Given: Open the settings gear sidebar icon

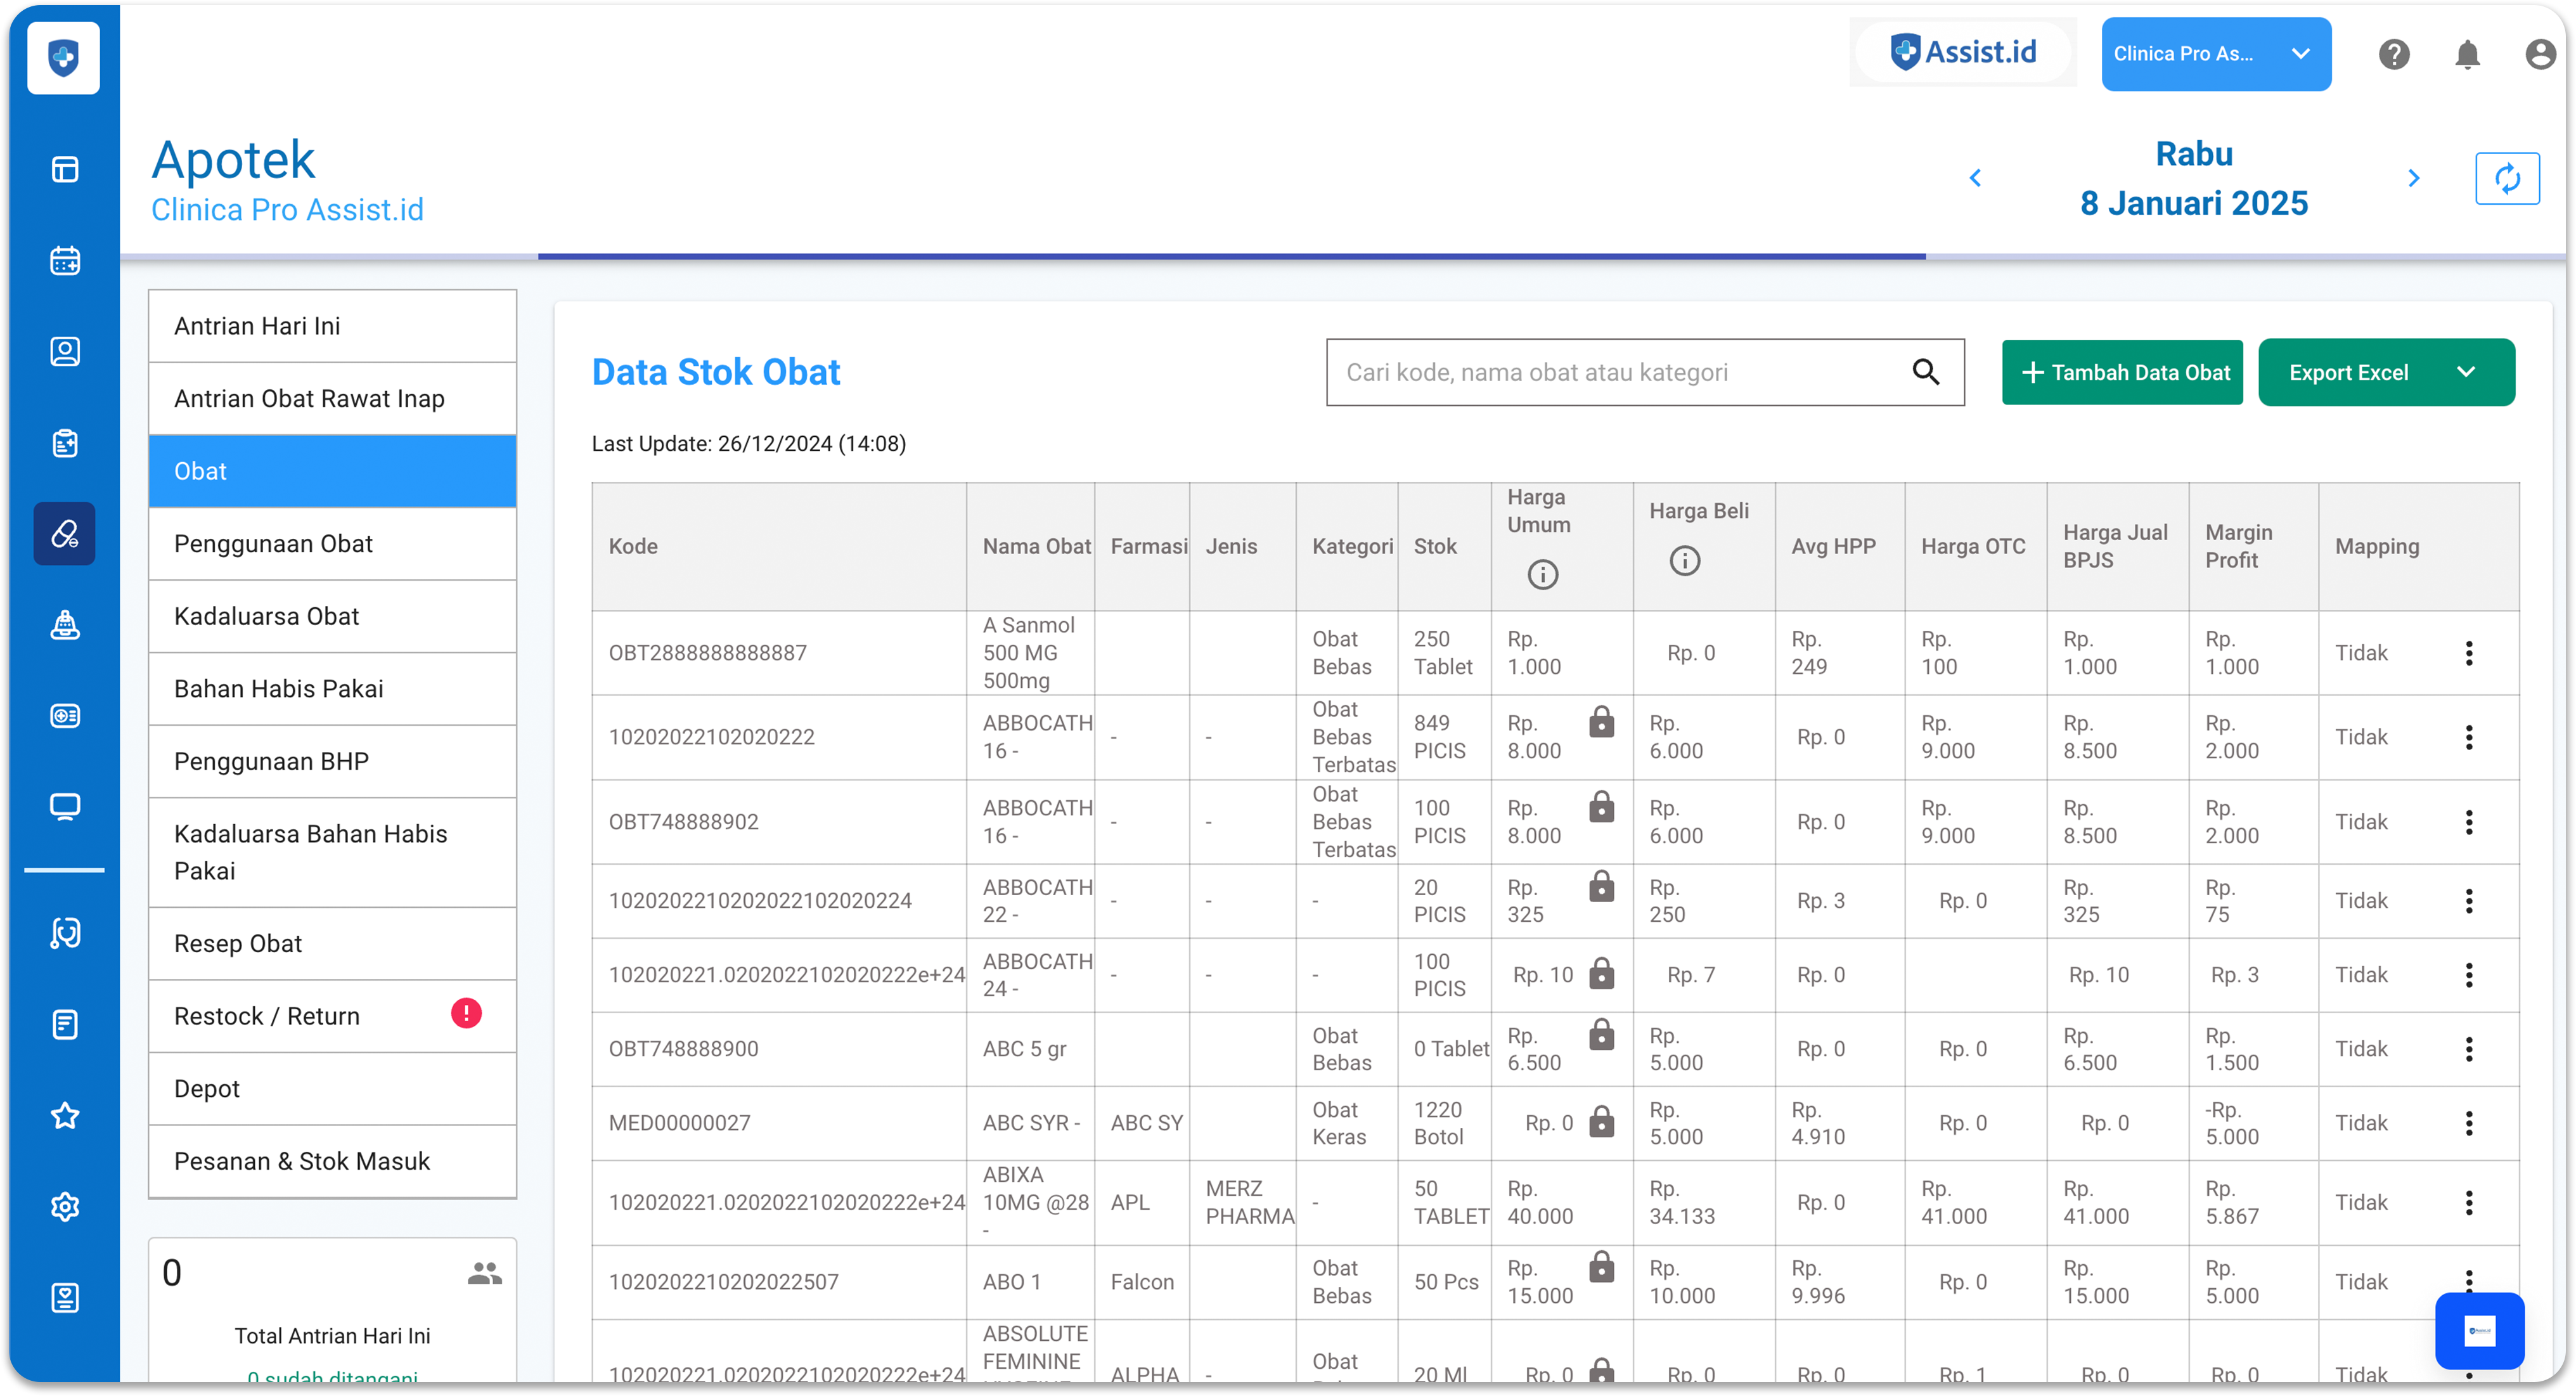Looking at the screenshot, I should pos(65,1207).
